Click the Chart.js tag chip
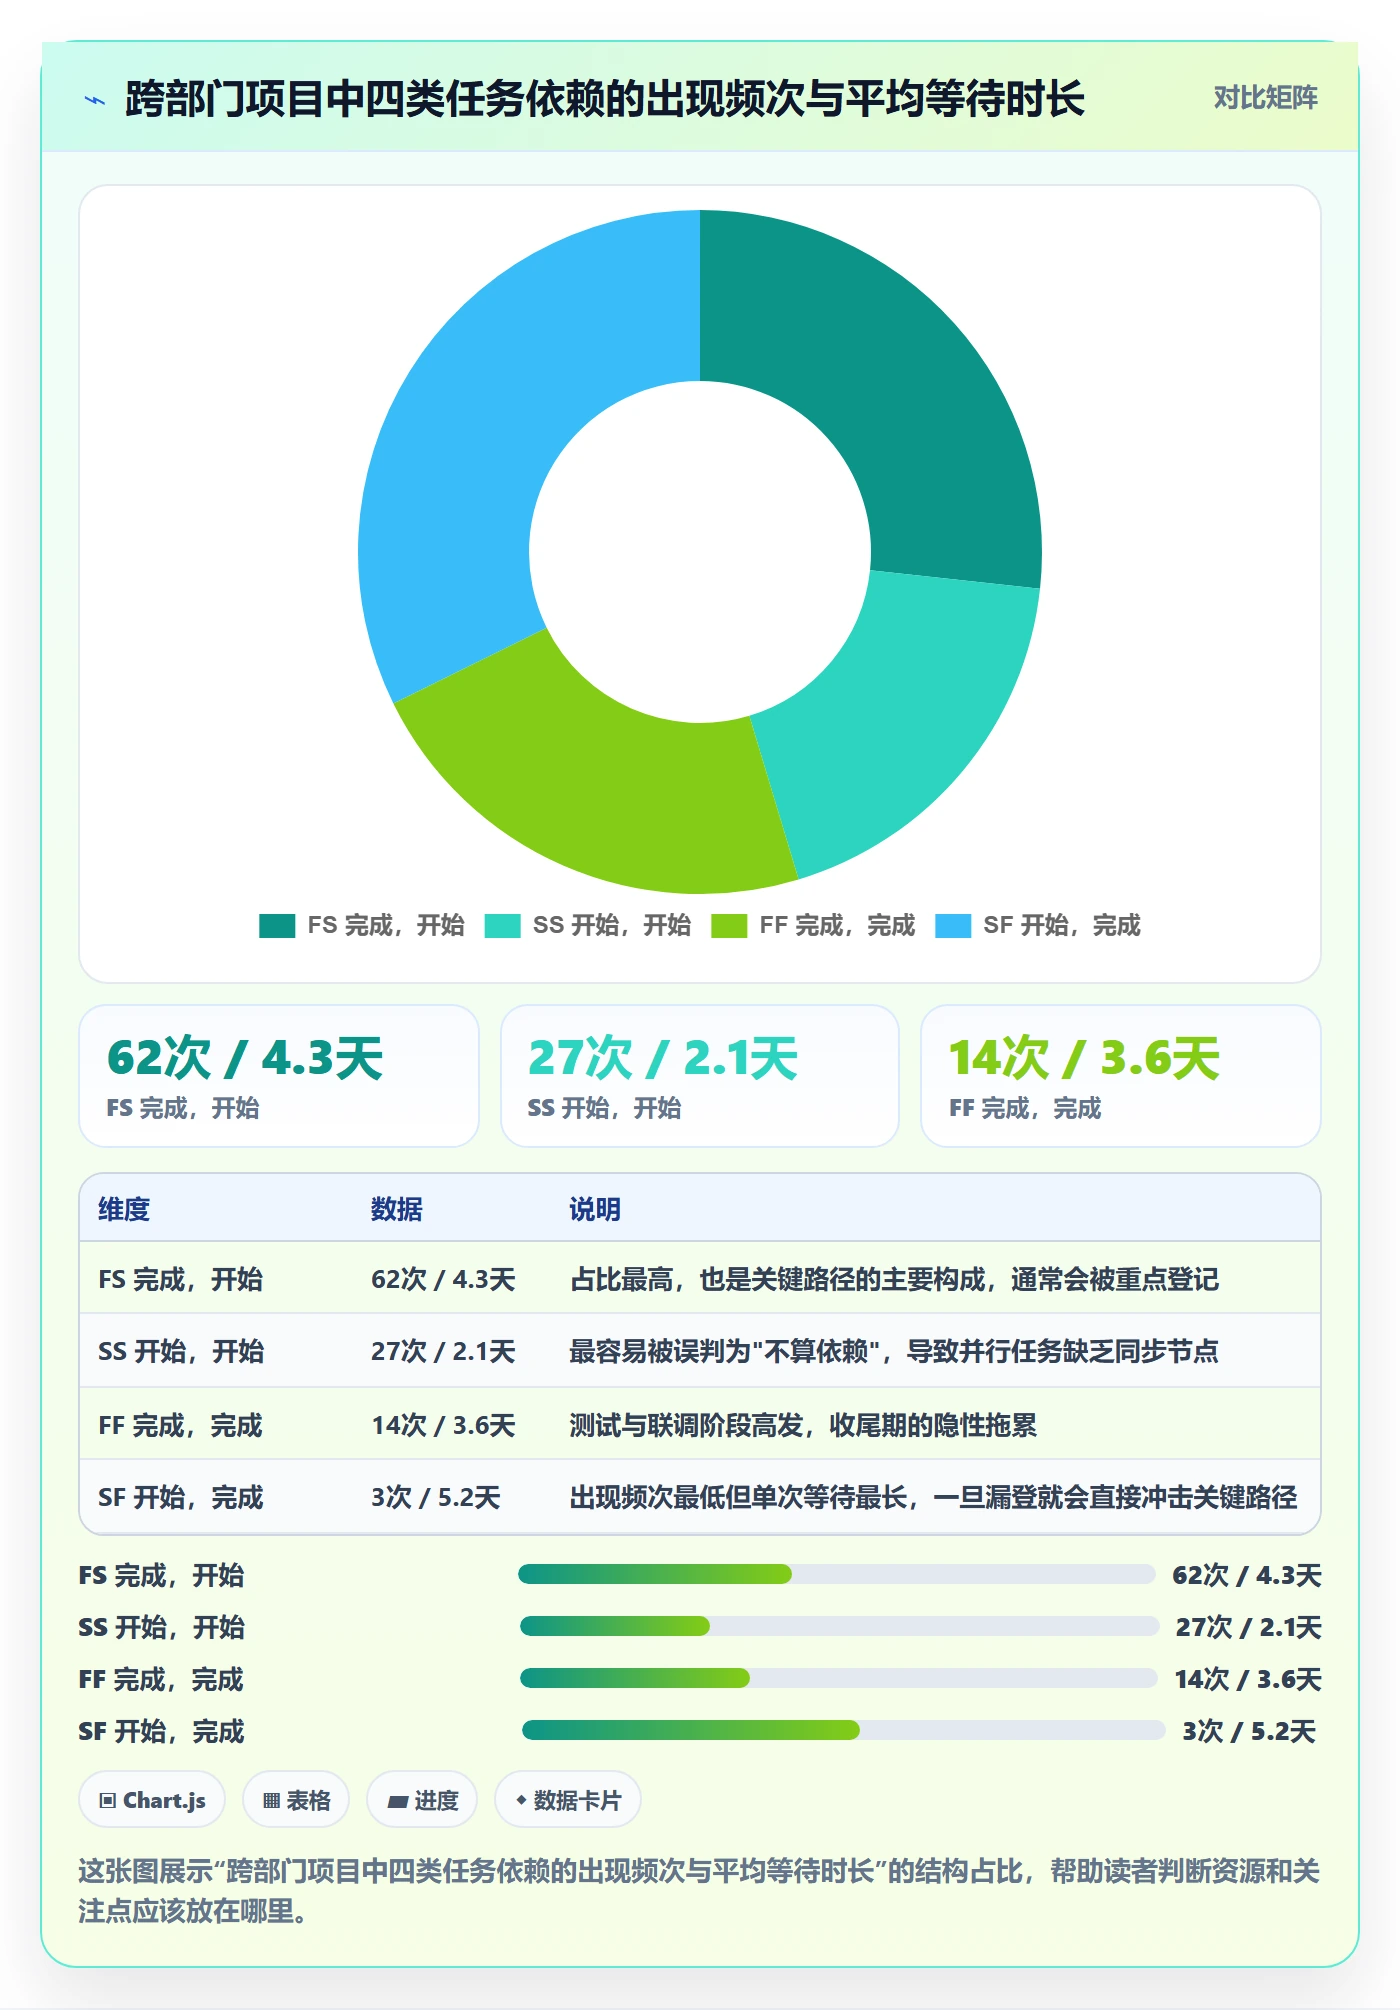 pos(152,1800)
